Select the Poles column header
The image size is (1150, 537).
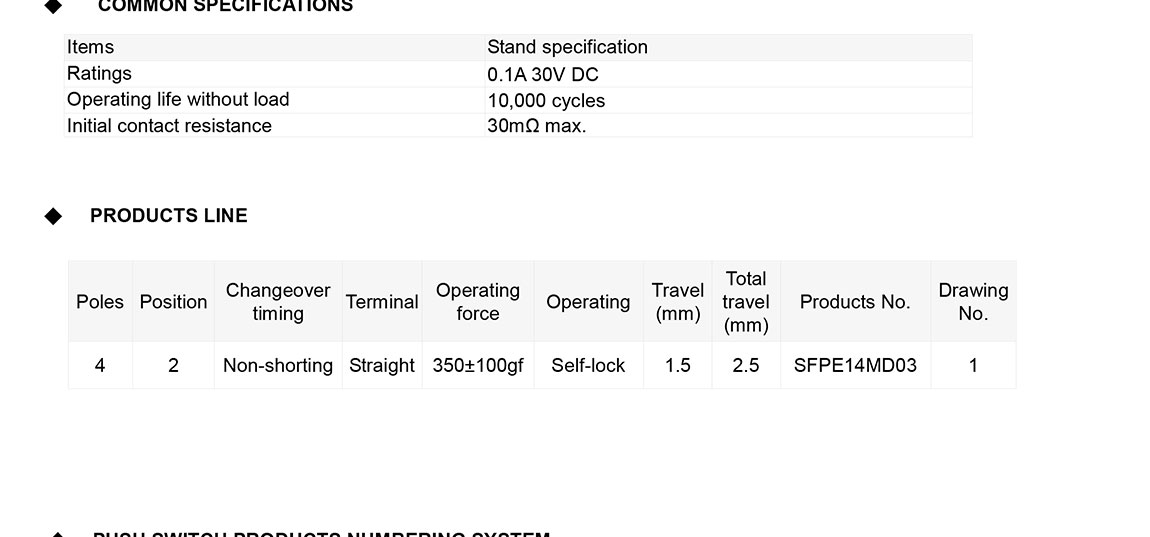click(x=100, y=302)
